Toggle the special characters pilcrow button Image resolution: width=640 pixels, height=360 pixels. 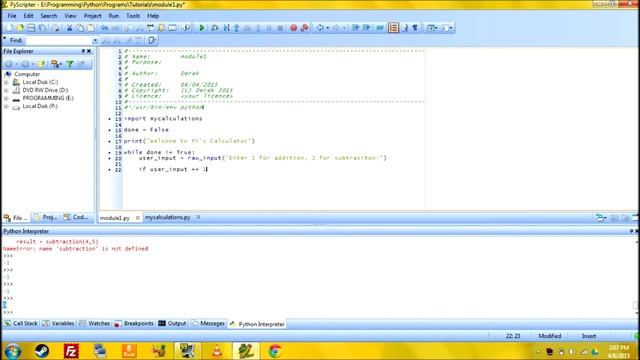(x=415, y=28)
